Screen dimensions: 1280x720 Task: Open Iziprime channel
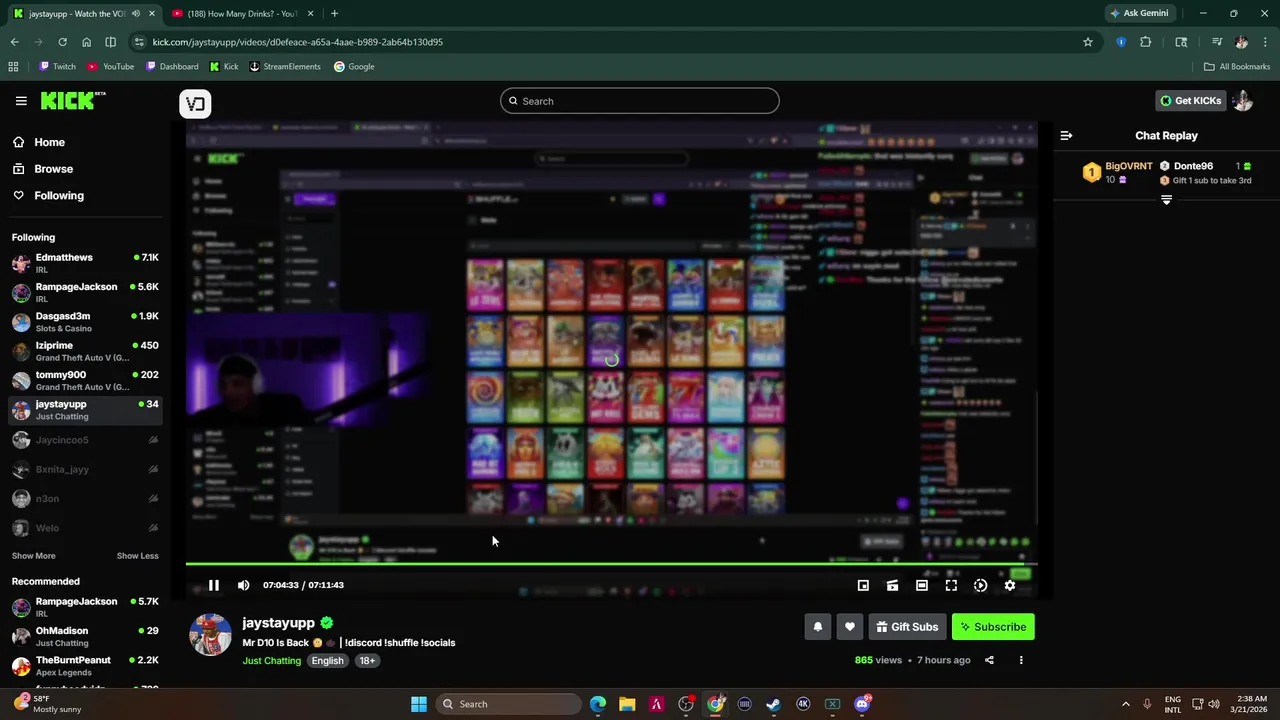85,351
